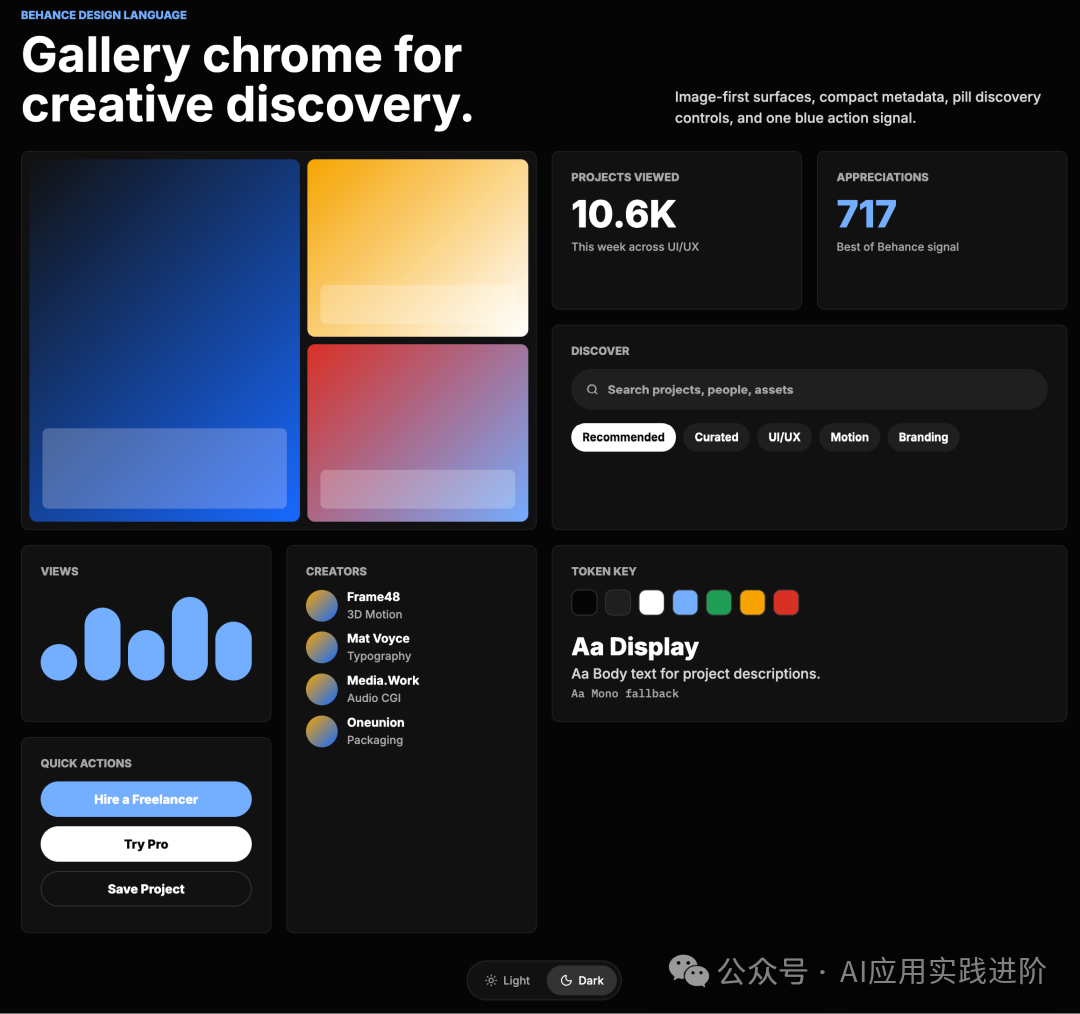Click the orange color token swatch
The width and height of the screenshot is (1080, 1014).
[x=752, y=603]
